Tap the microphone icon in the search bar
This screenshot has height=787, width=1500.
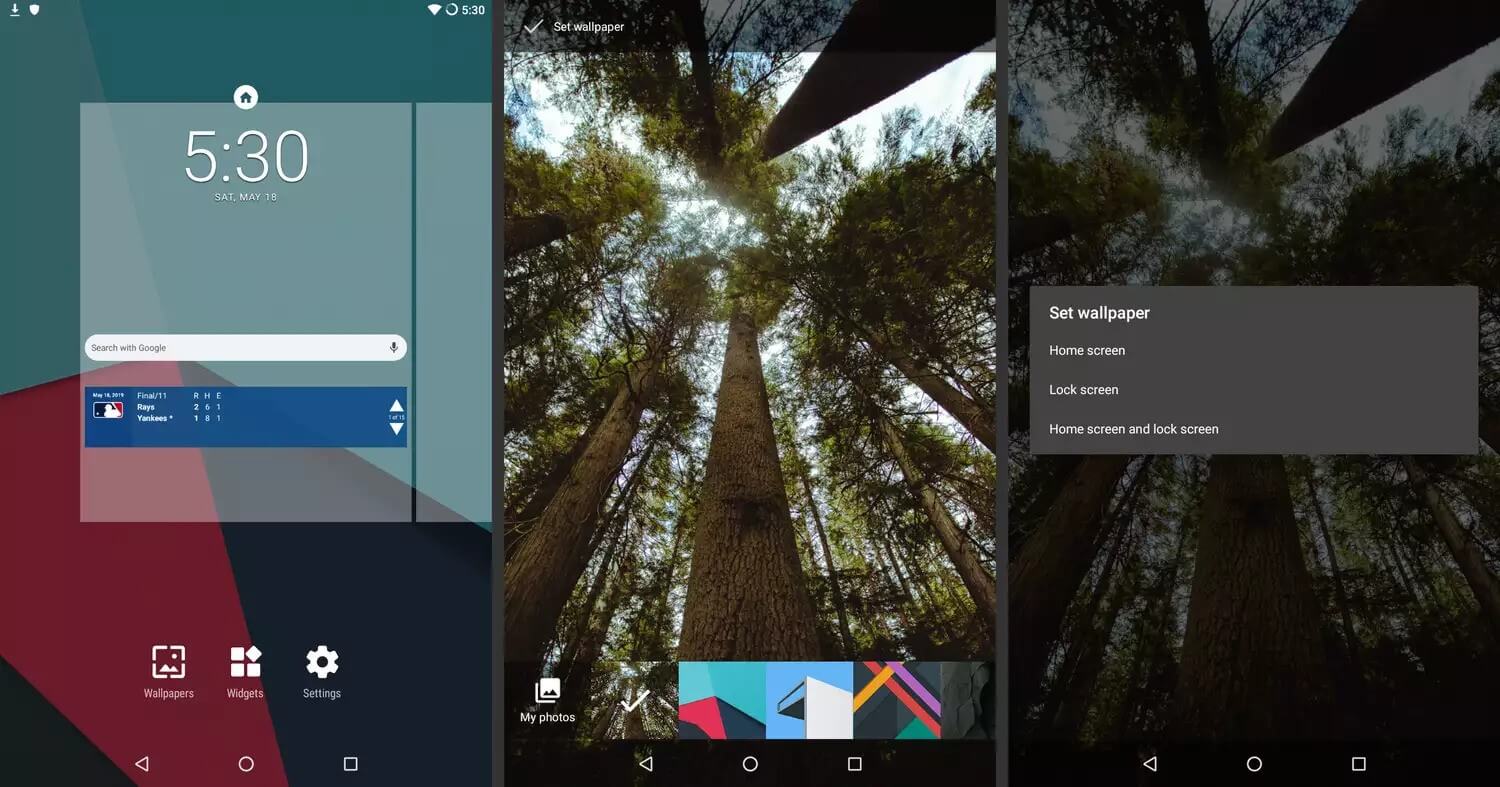(x=394, y=347)
